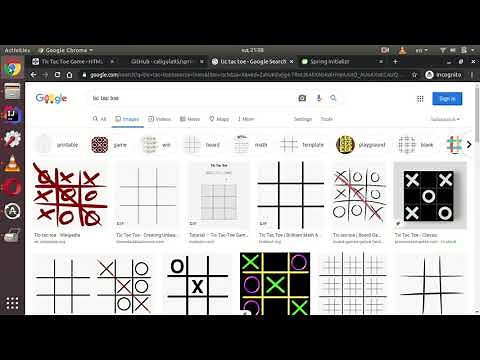Open the Chrome three-dot menu
Image resolution: width=480 pixels, height=360 pixels.
tap(472, 75)
